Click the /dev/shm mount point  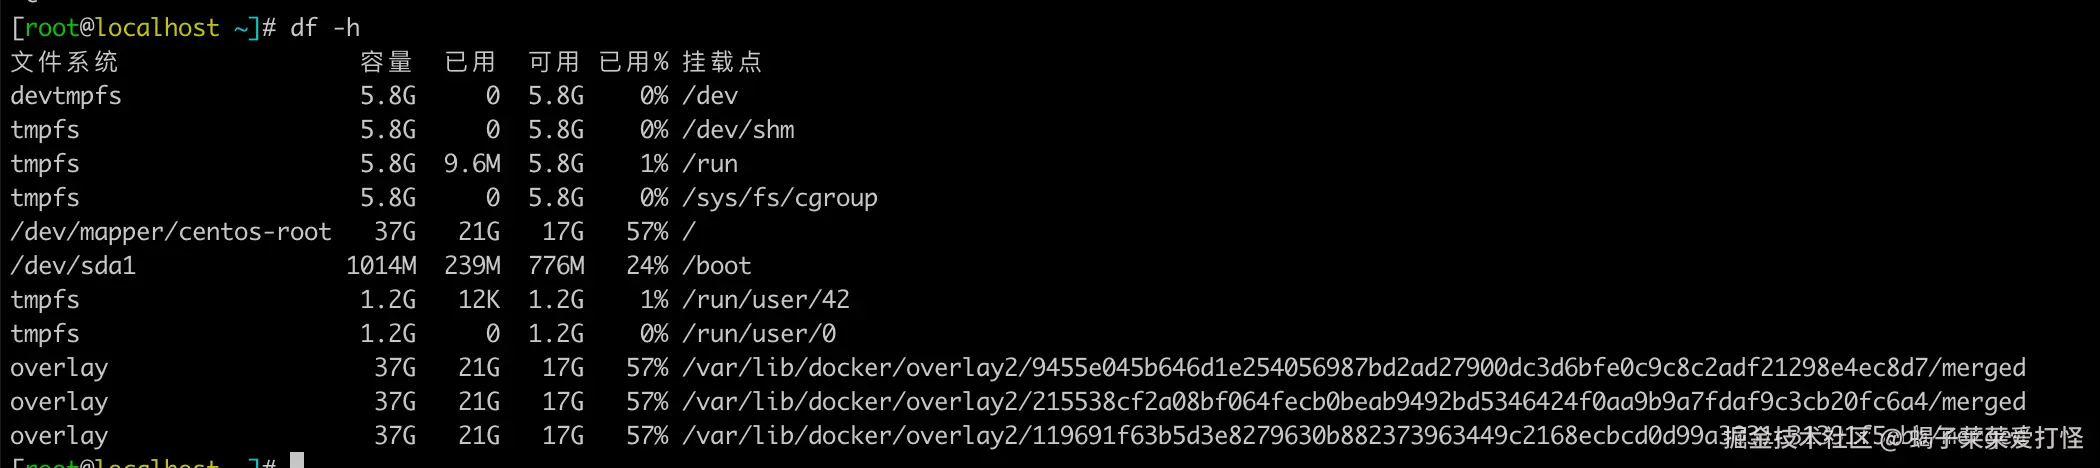(x=738, y=130)
